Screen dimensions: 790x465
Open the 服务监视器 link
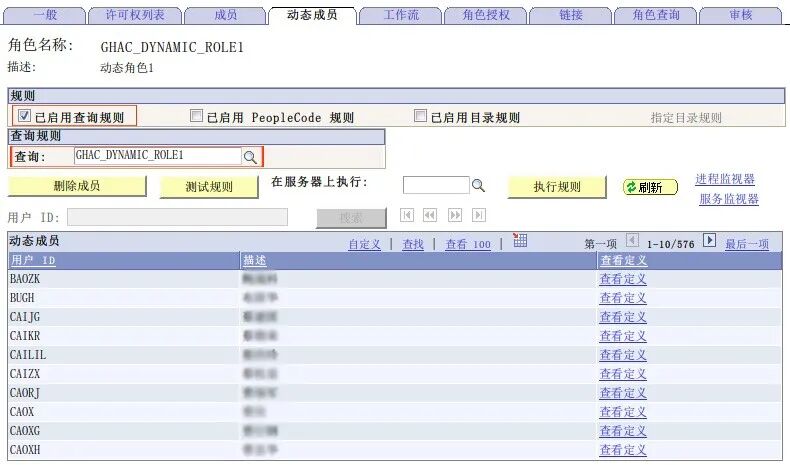point(729,199)
